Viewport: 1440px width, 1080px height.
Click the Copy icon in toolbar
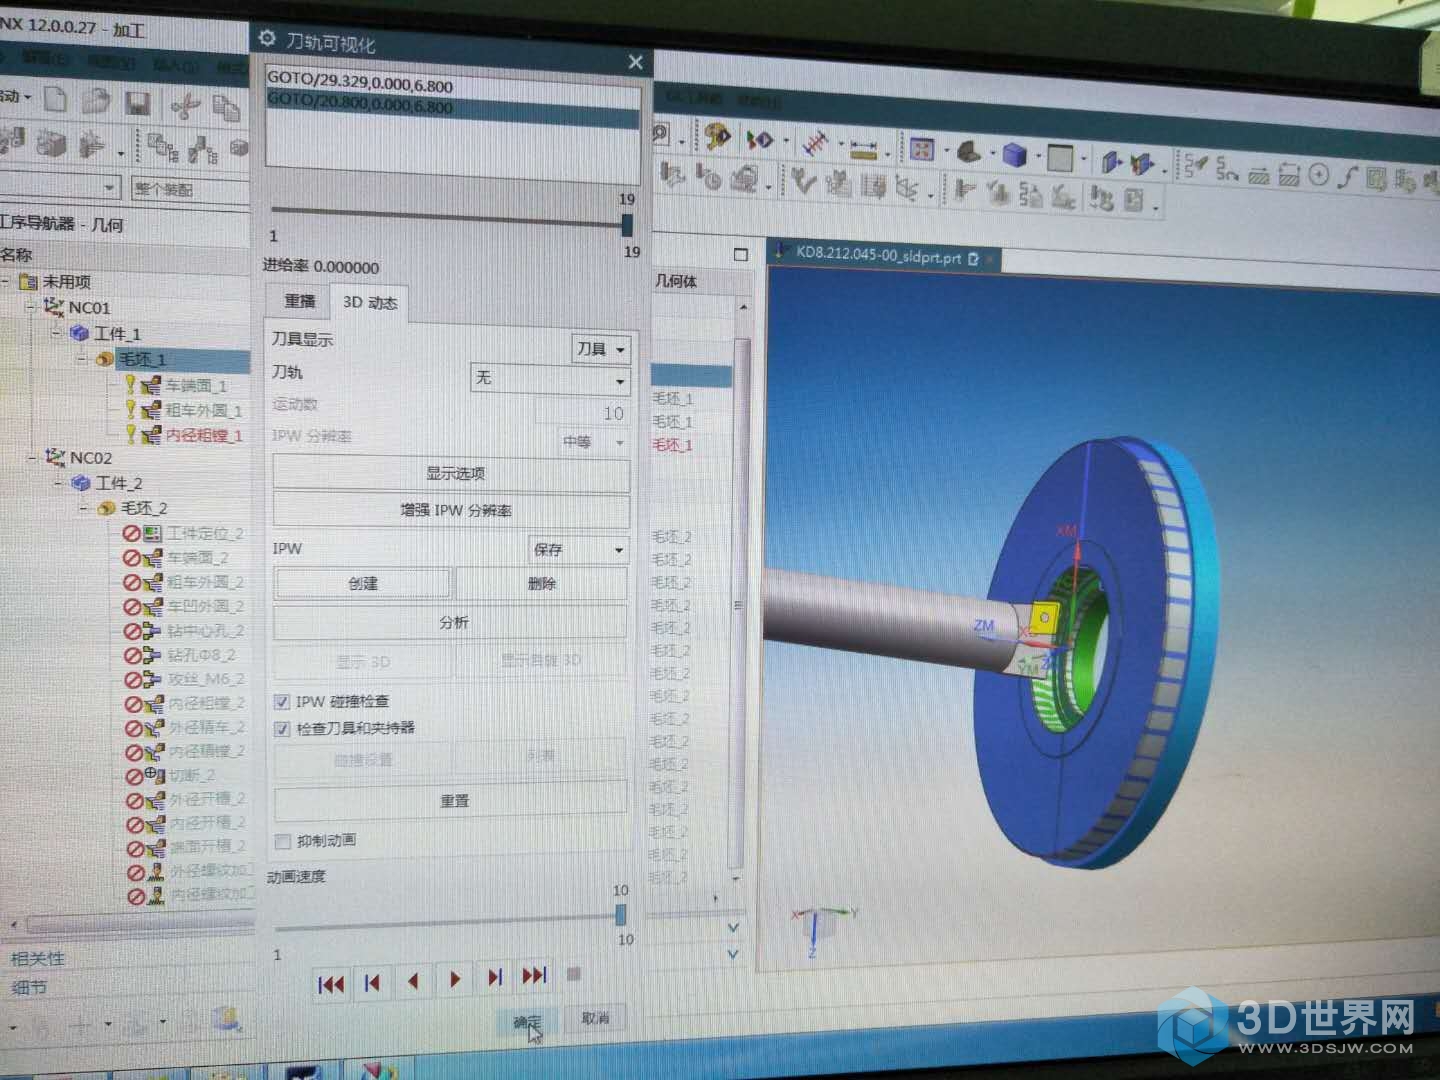pyautogui.click(x=227, y=107)
